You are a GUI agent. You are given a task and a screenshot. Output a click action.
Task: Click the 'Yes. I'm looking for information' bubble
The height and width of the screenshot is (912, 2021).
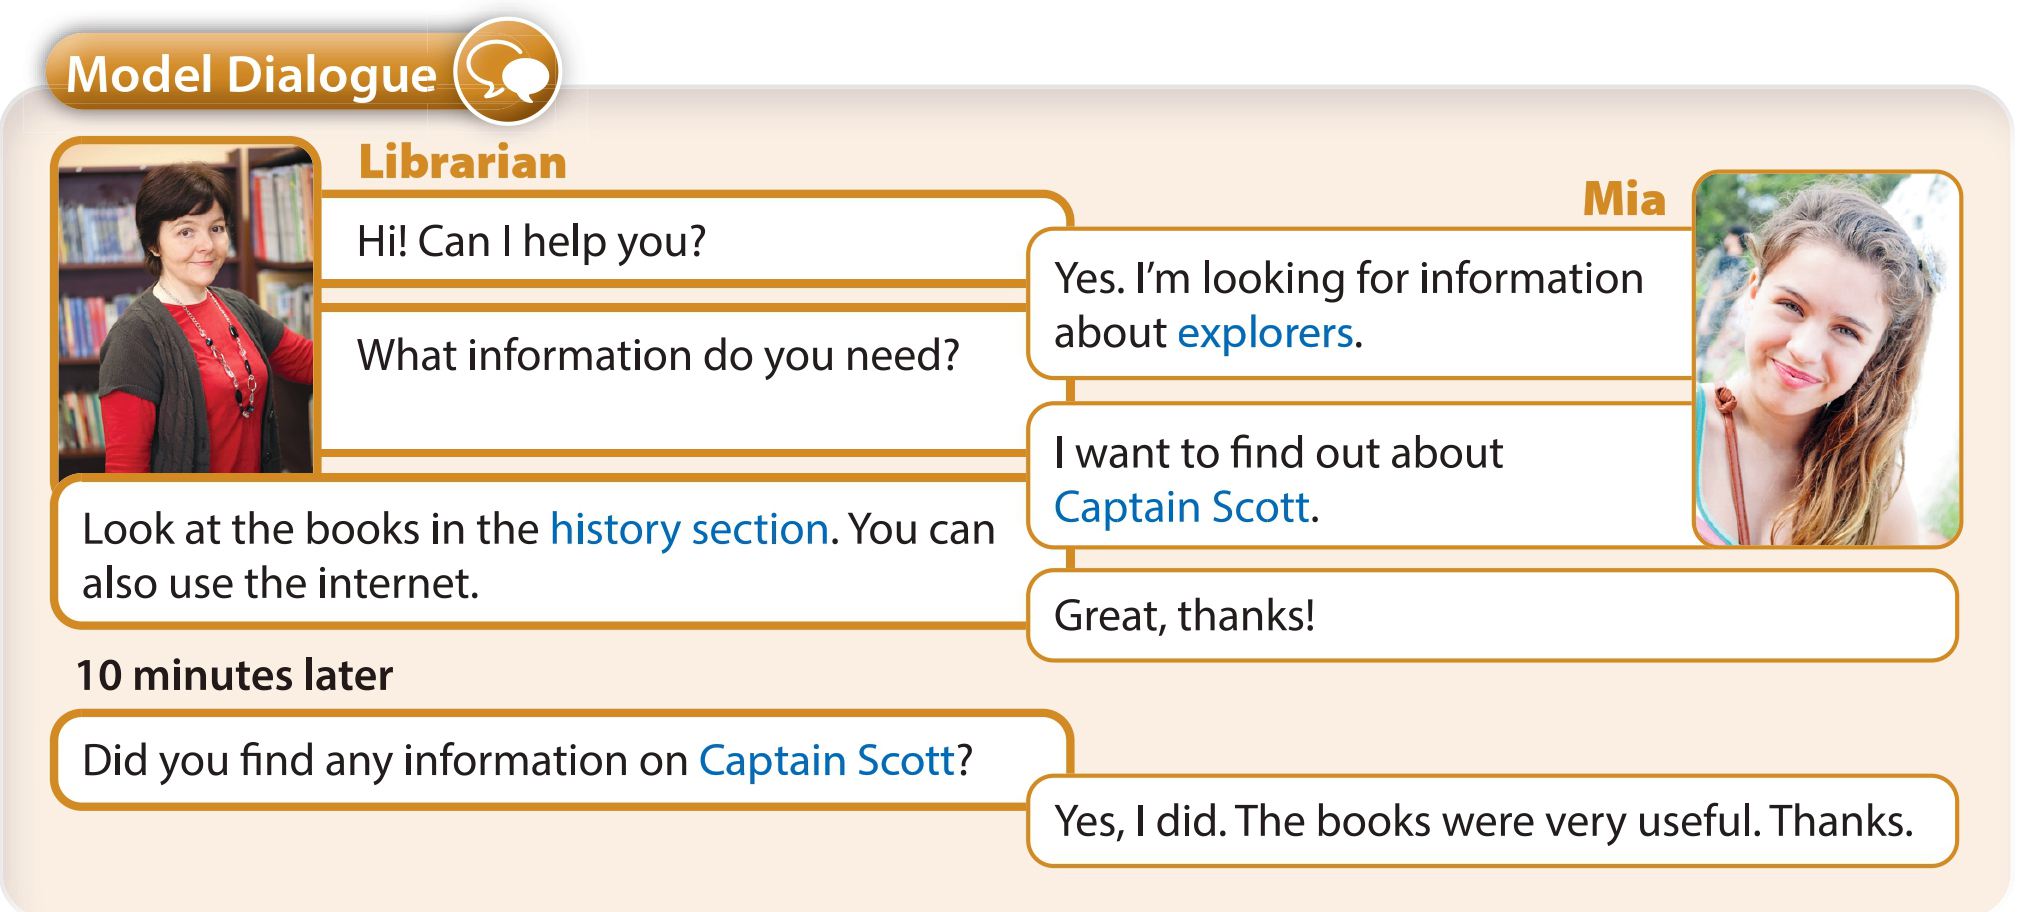[1361, 304]
